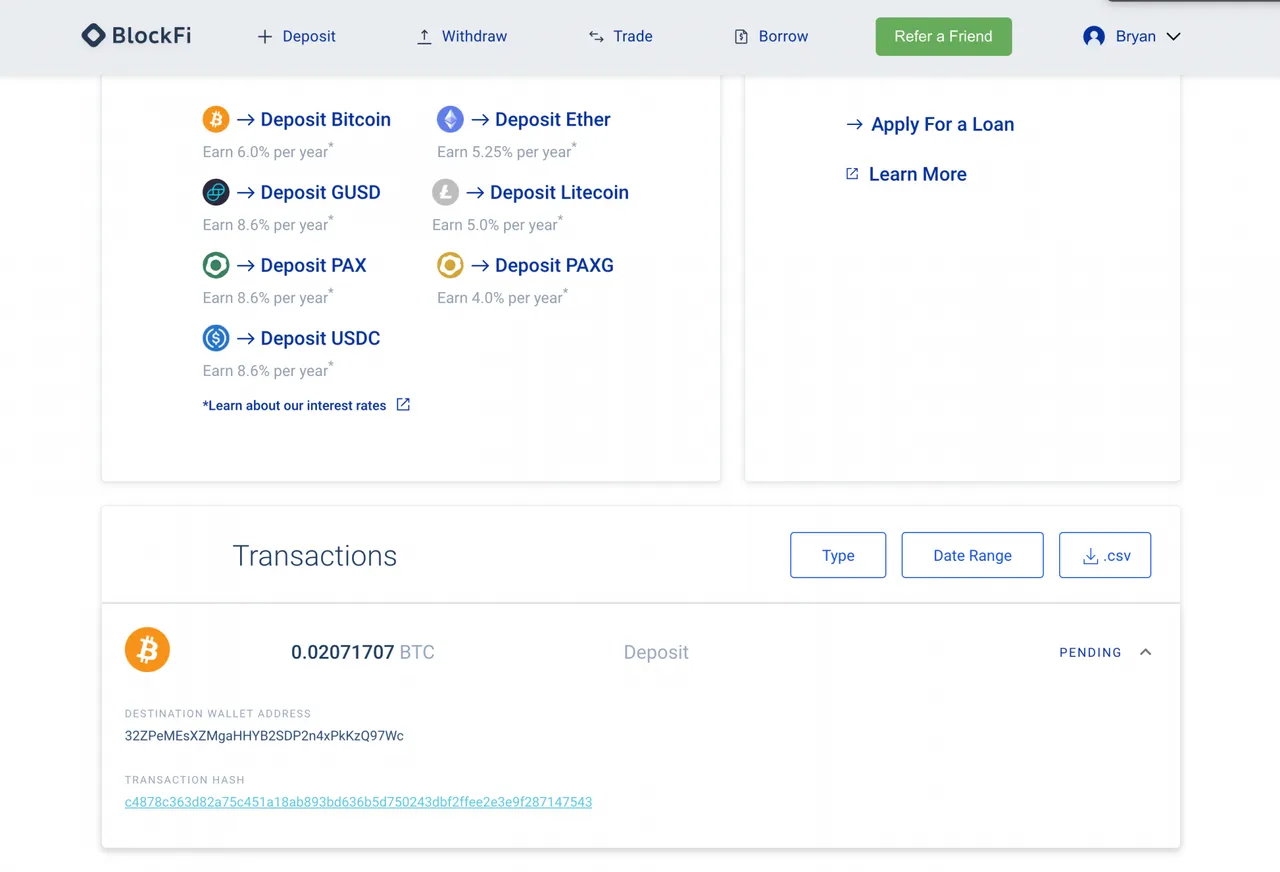The height and width of the screenshot is (872, 1280).
Task: Click the TRANSACTION HASH label
Action: 185,780
